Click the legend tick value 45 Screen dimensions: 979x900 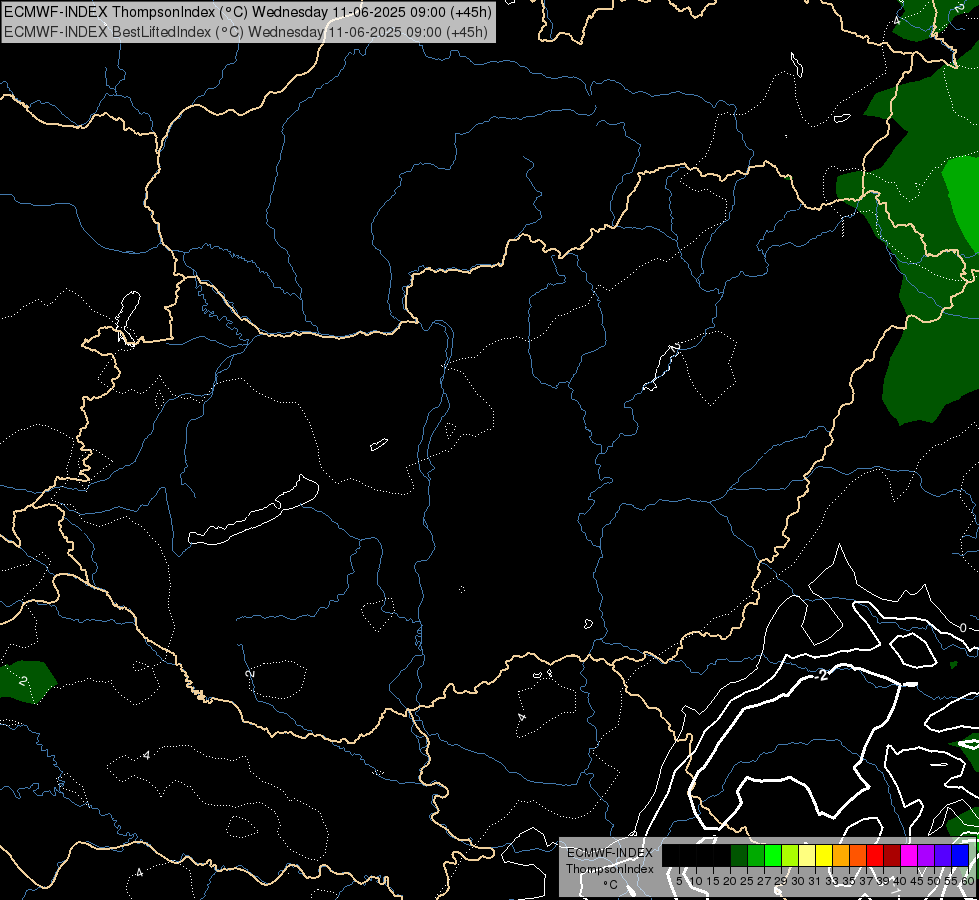(918, 881)
